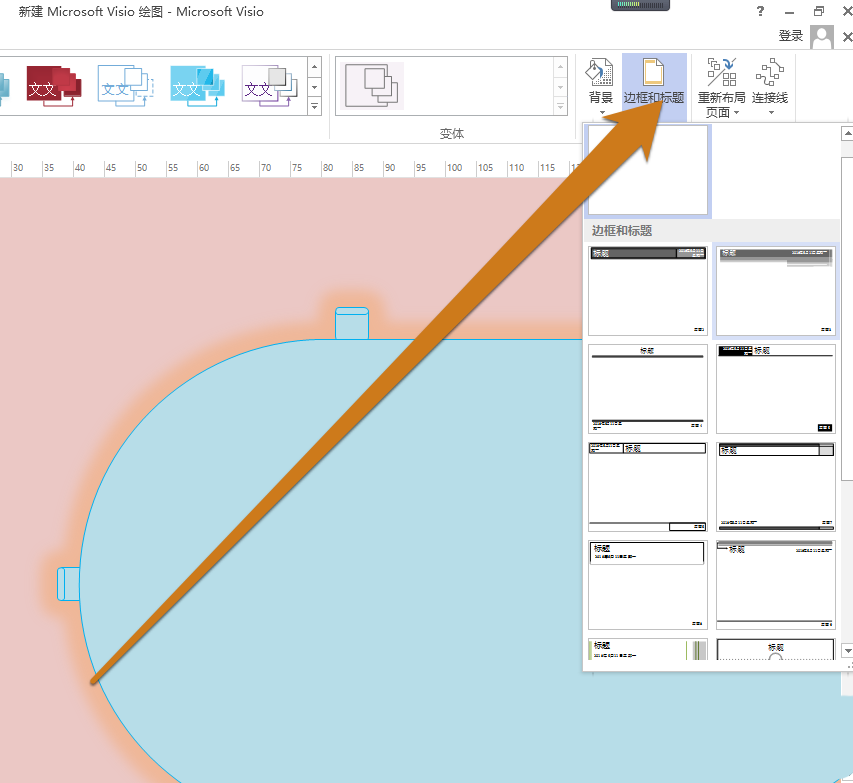853x783 pixels.
Task: Select the dark red 文文 theme thumbnail
Action: coord(52,86)
